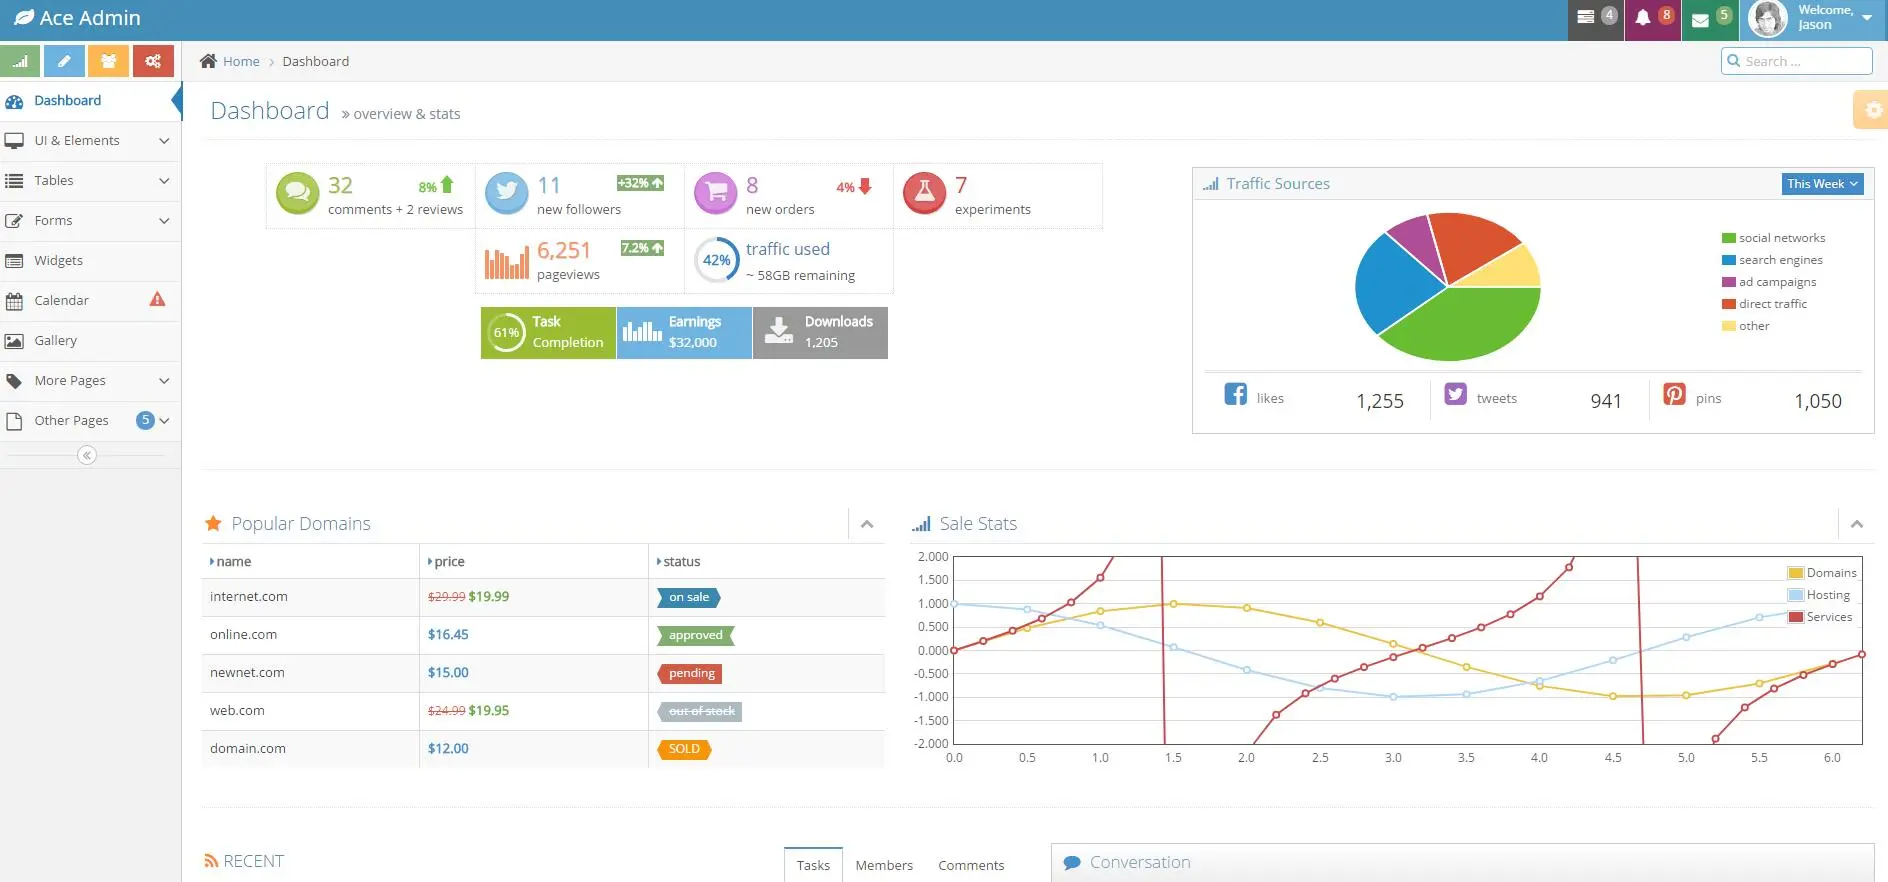Expand Tables sidebar menu
This screenshot has height=882, width=1888.
point(90,181)
